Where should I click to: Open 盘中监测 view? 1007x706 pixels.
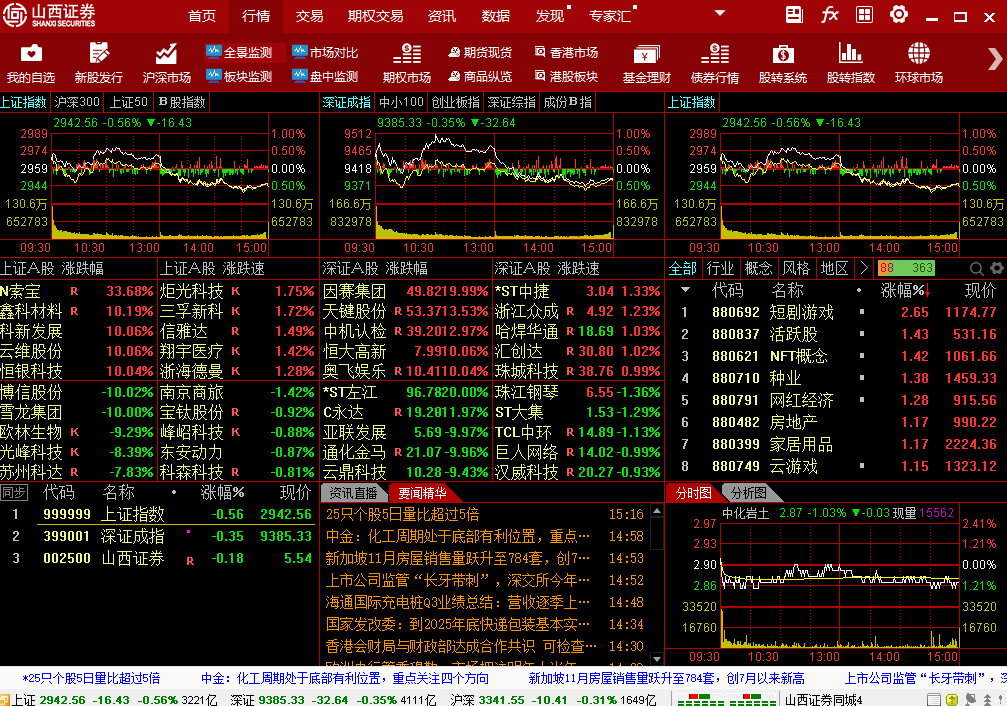tap(325, 76)
